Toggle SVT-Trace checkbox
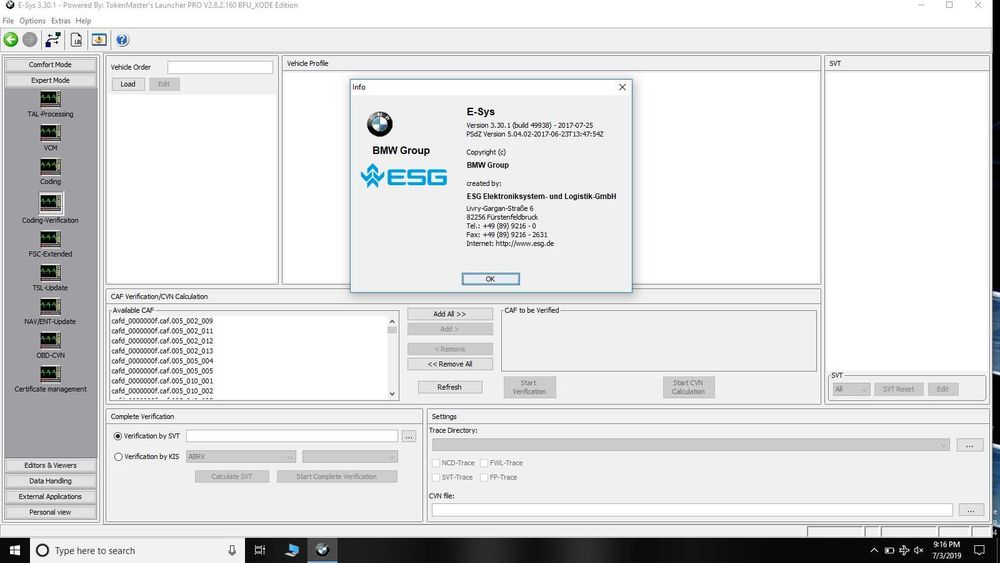1000x563 pixels. click(x=436, y=477)
